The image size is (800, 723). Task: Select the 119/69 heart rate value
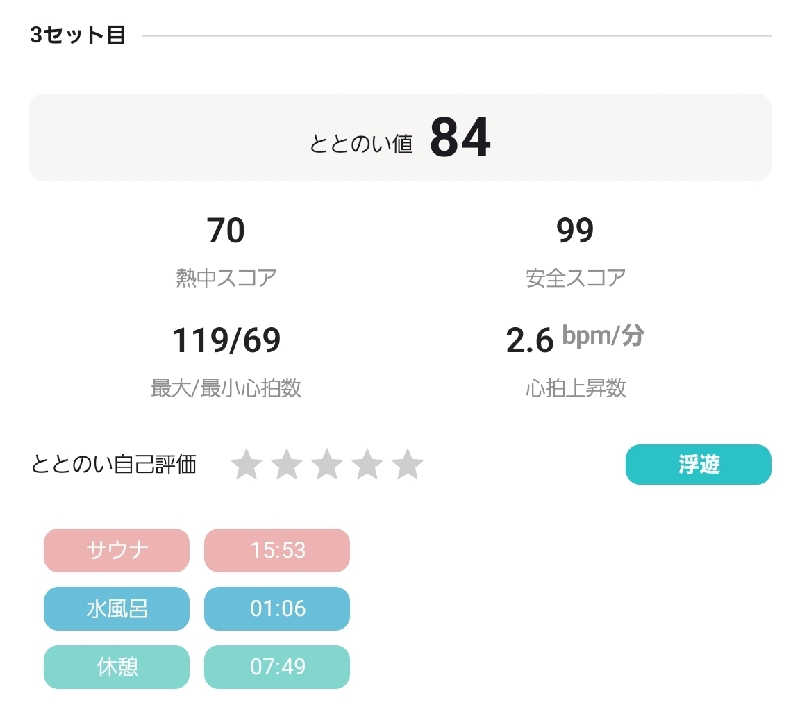pyautogui.click(x=226, y=341)
